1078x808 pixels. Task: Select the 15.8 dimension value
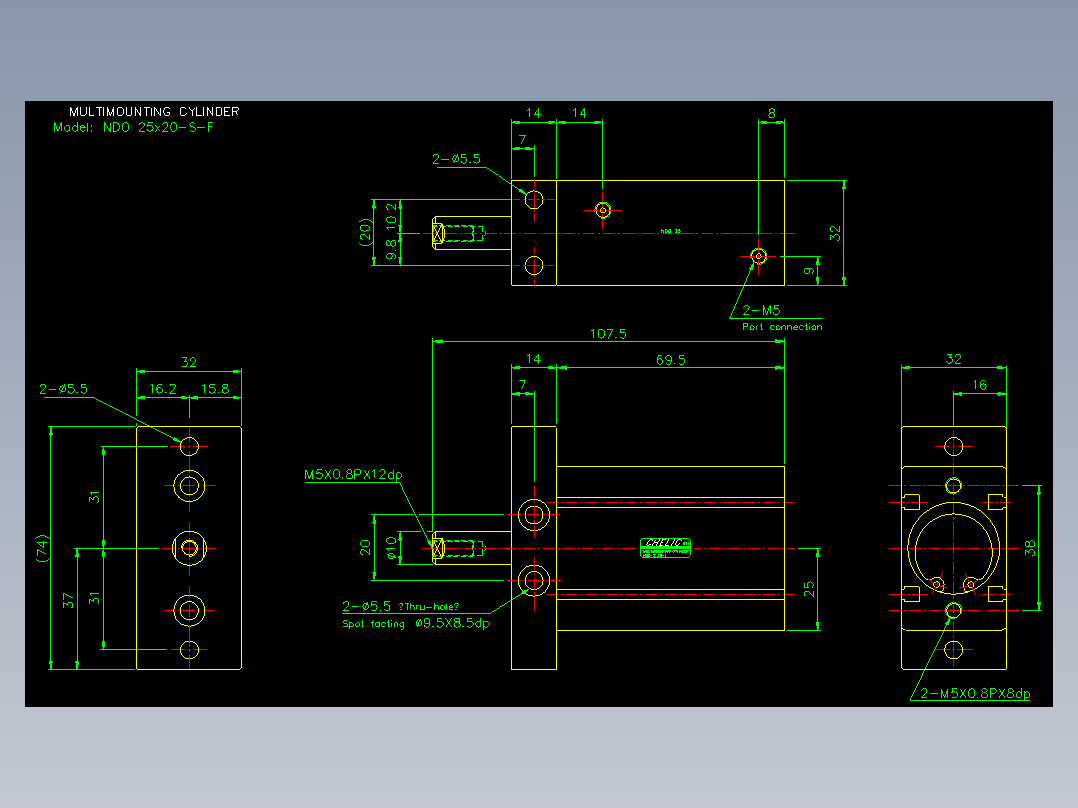click(x=214, y=389)
